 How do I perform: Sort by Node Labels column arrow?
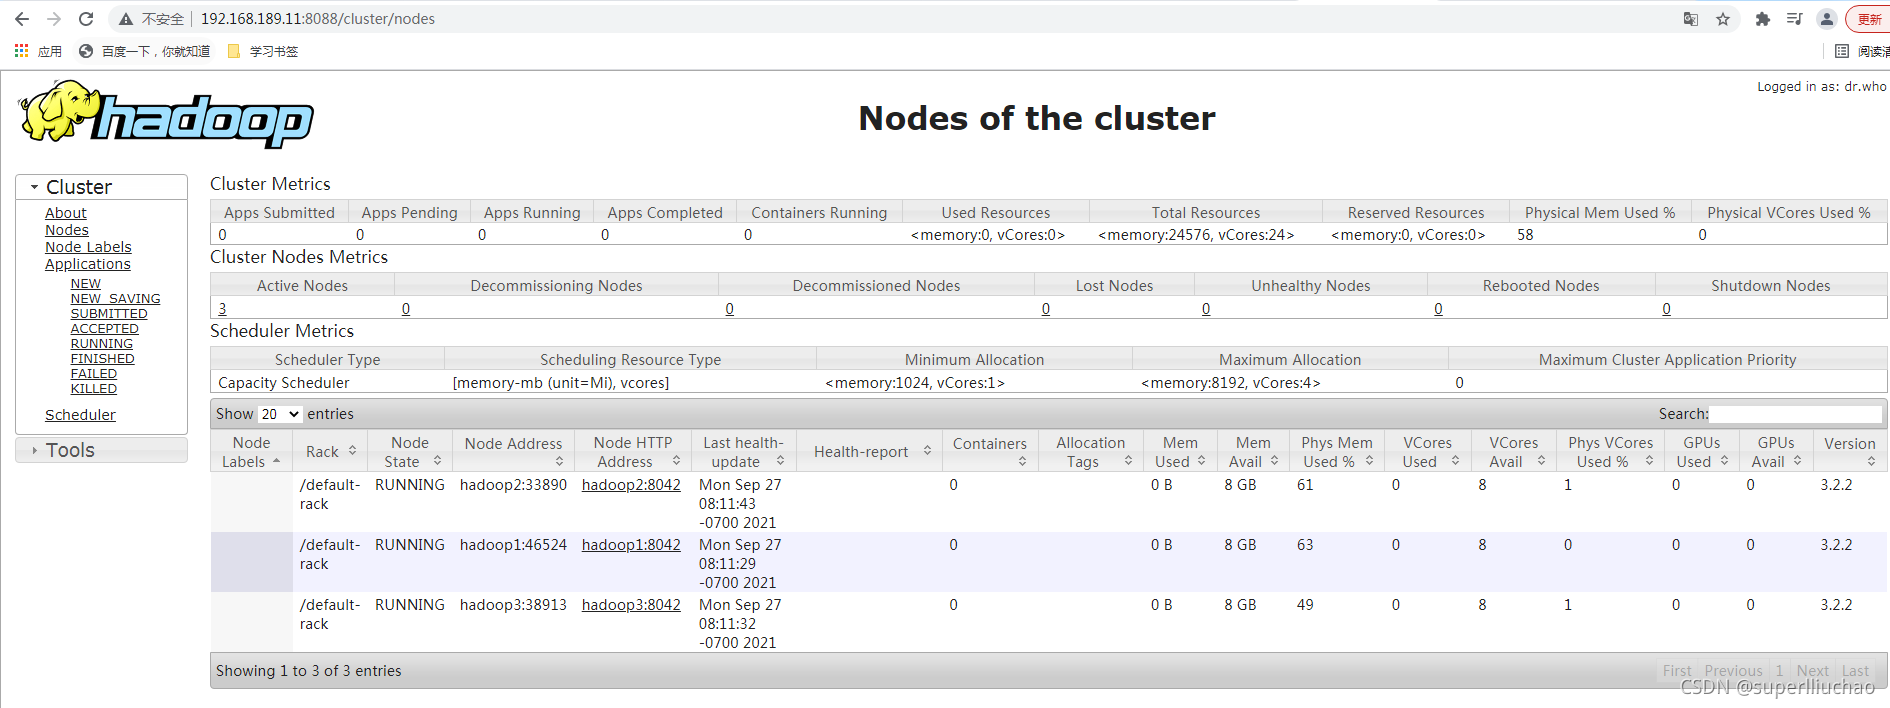coord(276,461)
